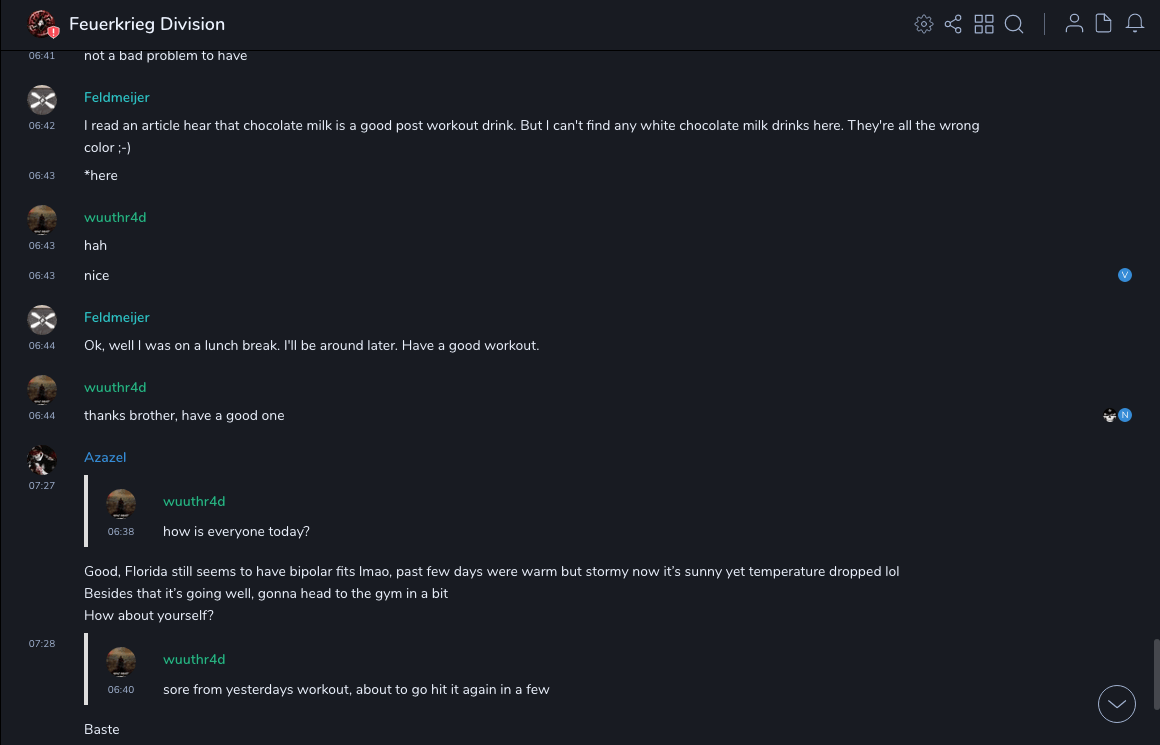Open room settings gear icon
The height and width of the screenshot is (745, 1160).
(x=924, y=24)
